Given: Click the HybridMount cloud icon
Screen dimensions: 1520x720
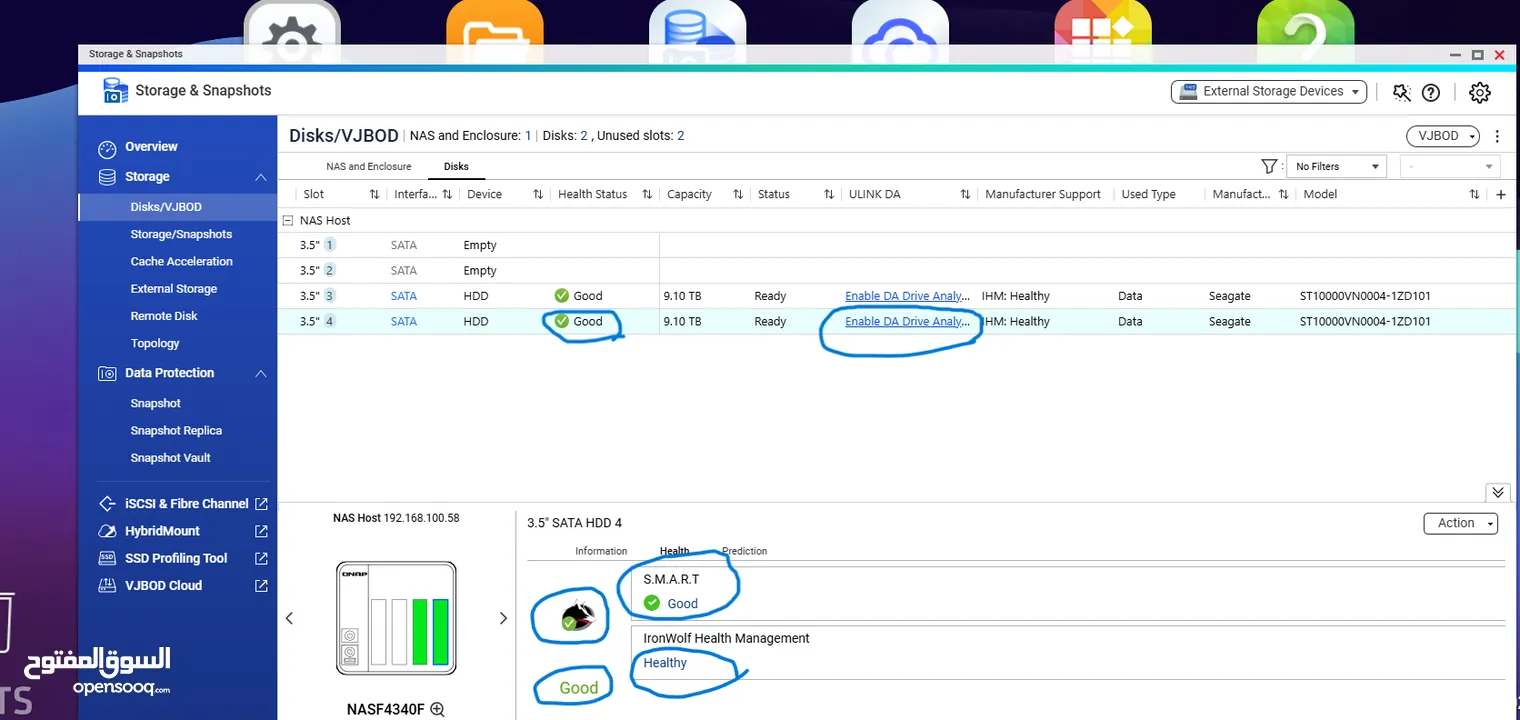Looking at the screenshot, I should (x=107, y=531).
